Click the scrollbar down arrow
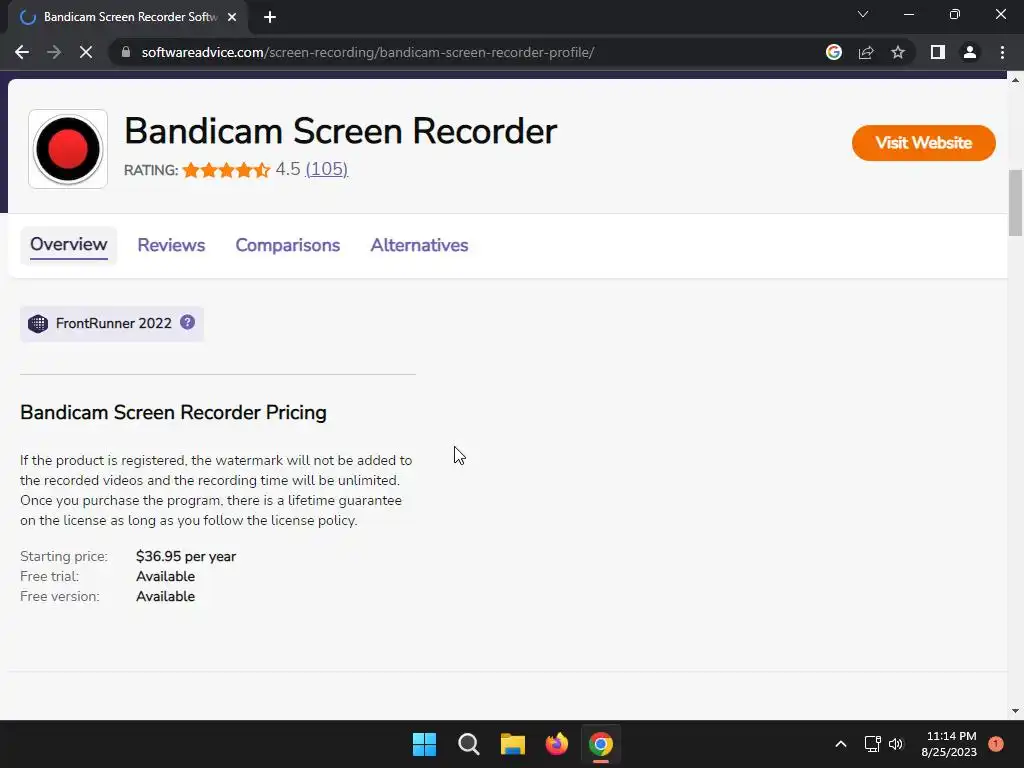 point(1015,711)
